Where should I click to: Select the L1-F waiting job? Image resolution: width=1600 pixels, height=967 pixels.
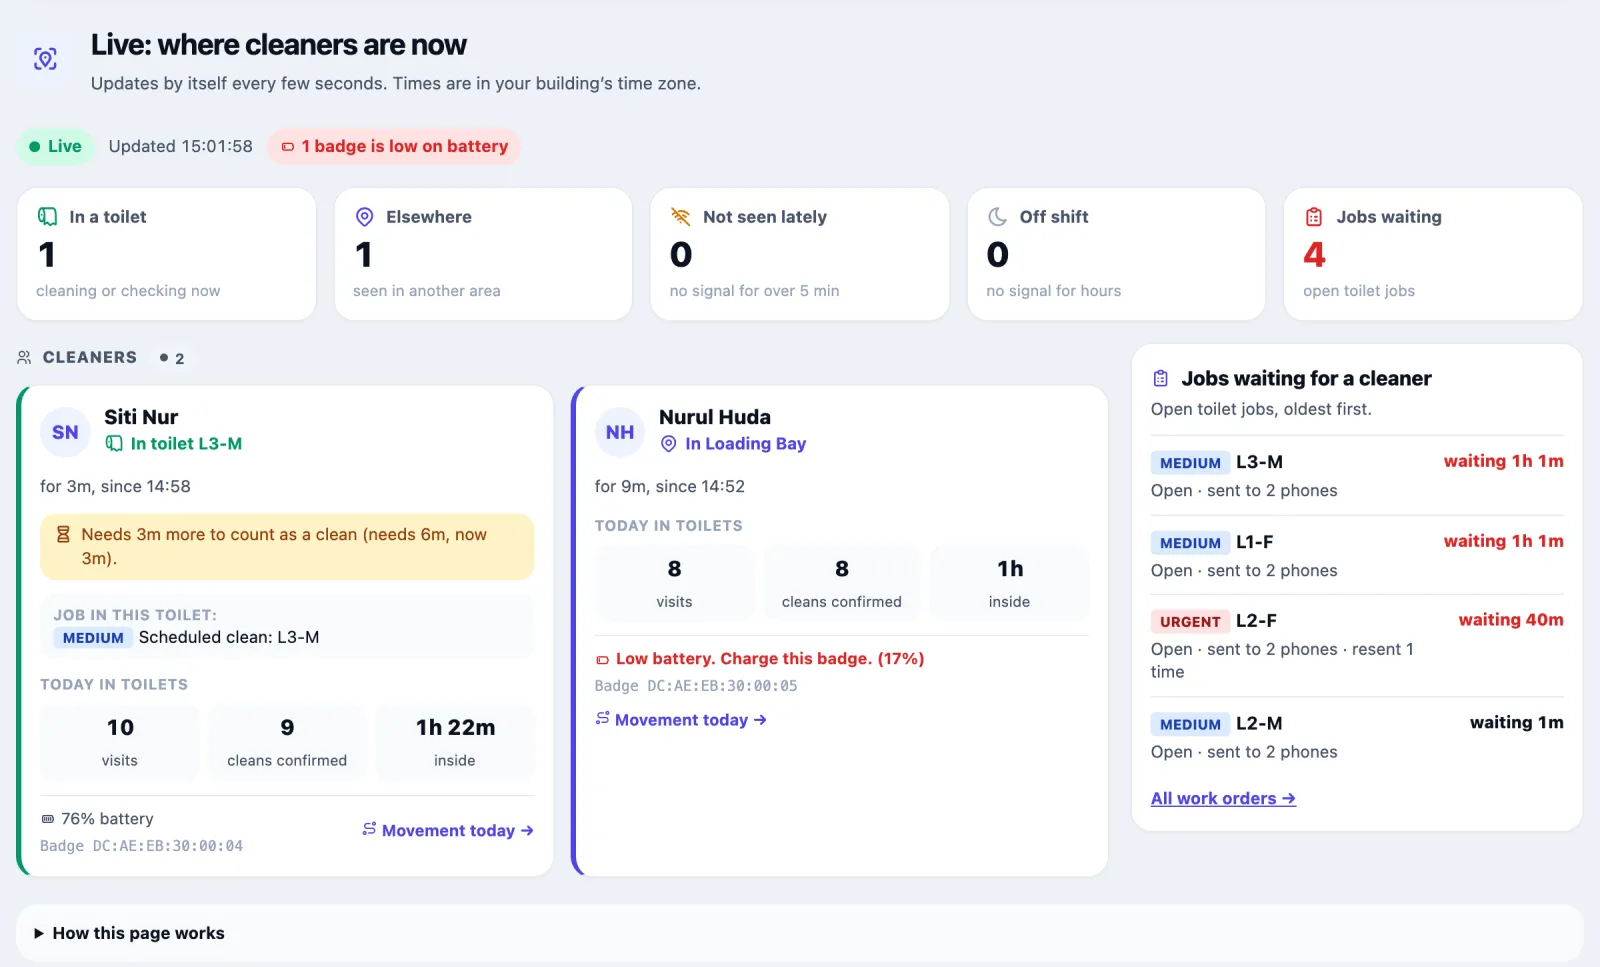tap(1357, 556)
